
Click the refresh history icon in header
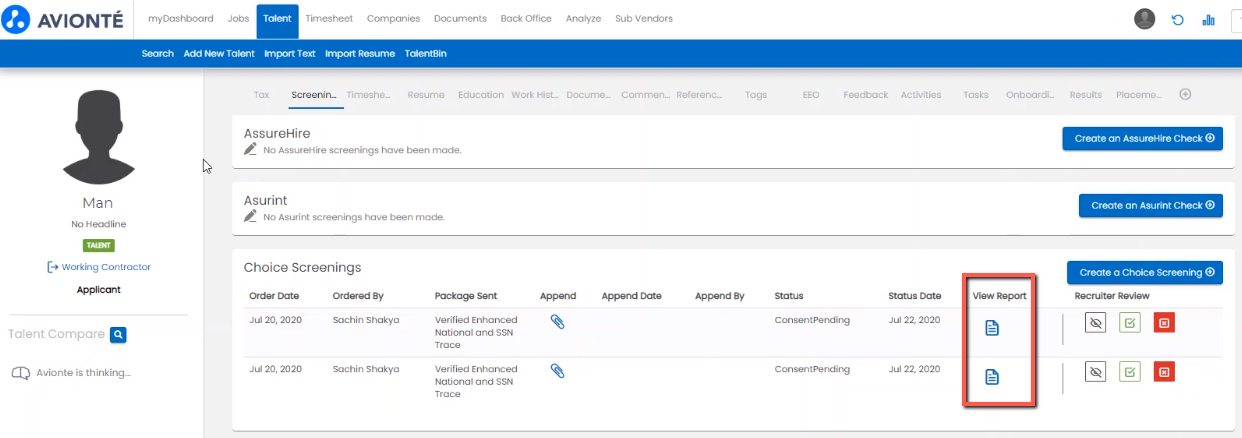pos(1178,19)
